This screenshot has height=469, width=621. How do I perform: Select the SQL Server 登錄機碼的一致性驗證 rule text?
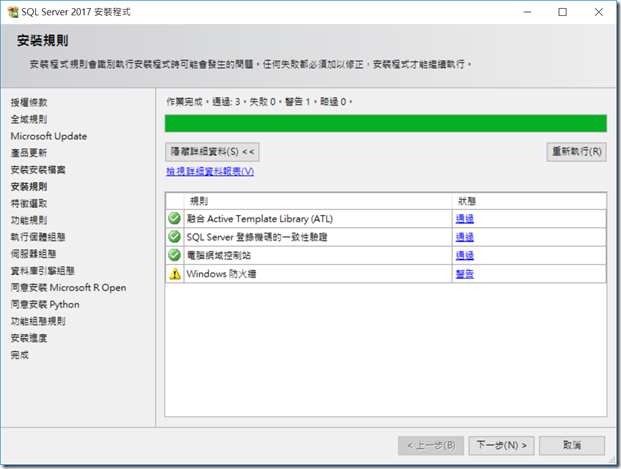coord(257,237)
